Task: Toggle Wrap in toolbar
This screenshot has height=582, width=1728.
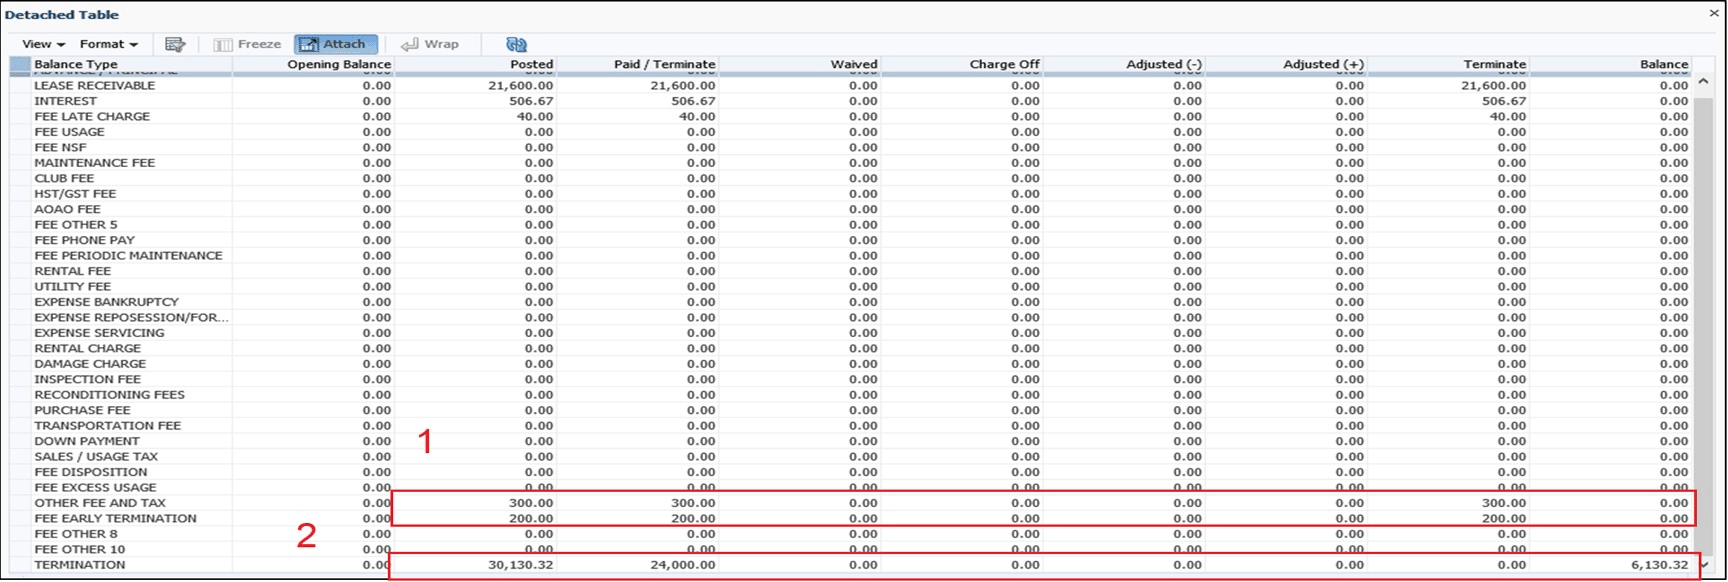Action: pos(430,44)
